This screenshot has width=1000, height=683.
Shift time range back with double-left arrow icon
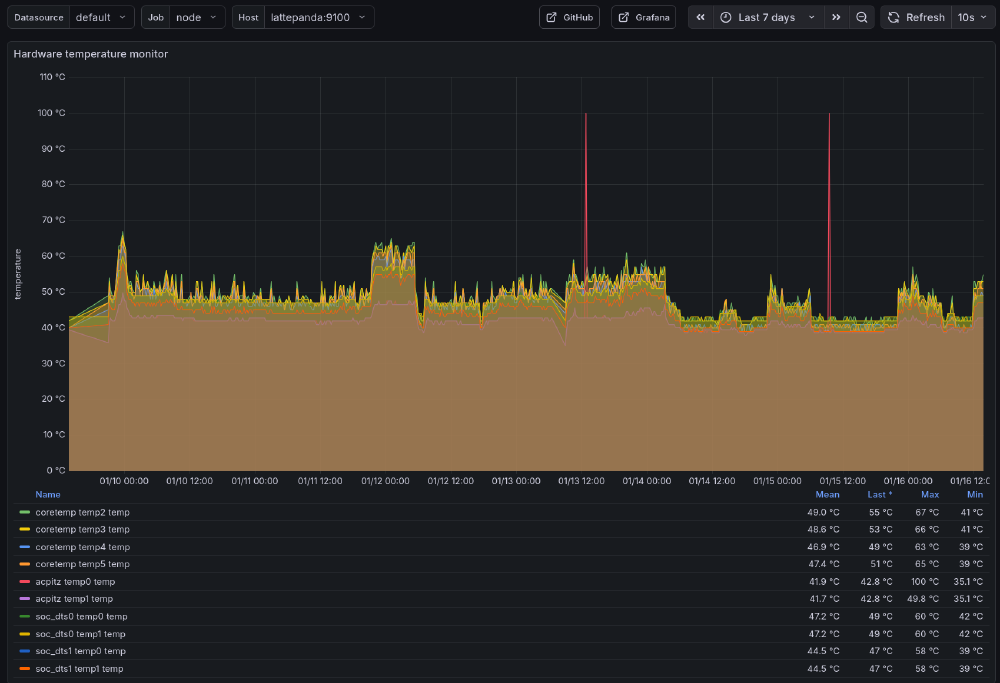point(699,16)
